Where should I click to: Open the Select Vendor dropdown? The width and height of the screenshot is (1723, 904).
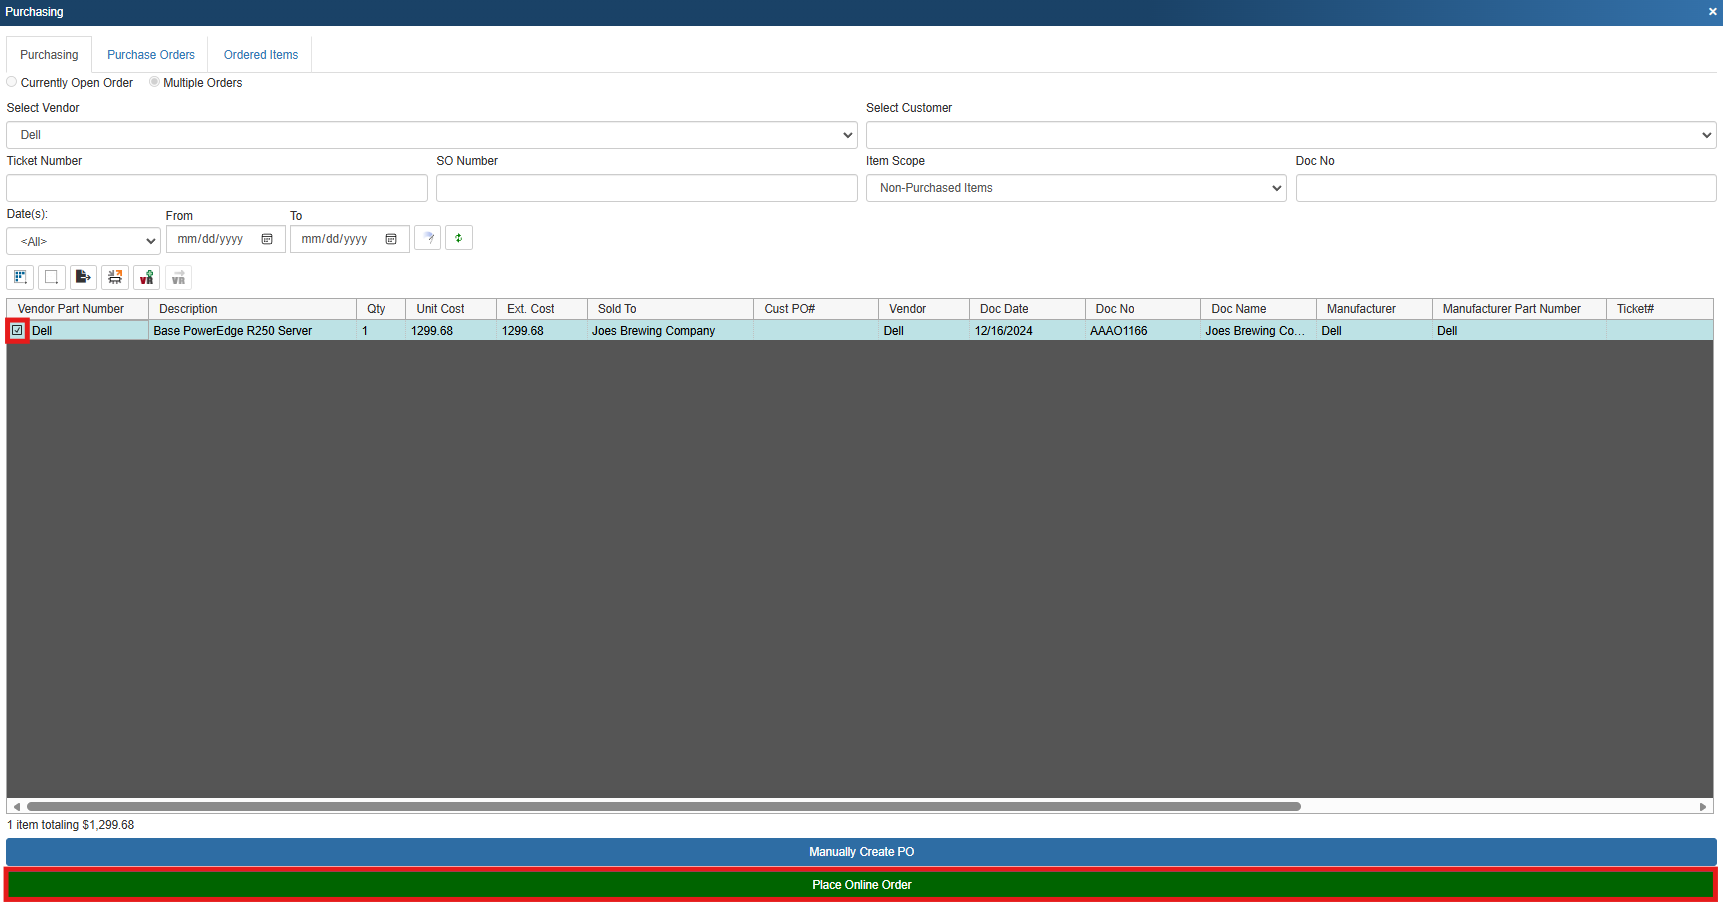pos(431,135)
